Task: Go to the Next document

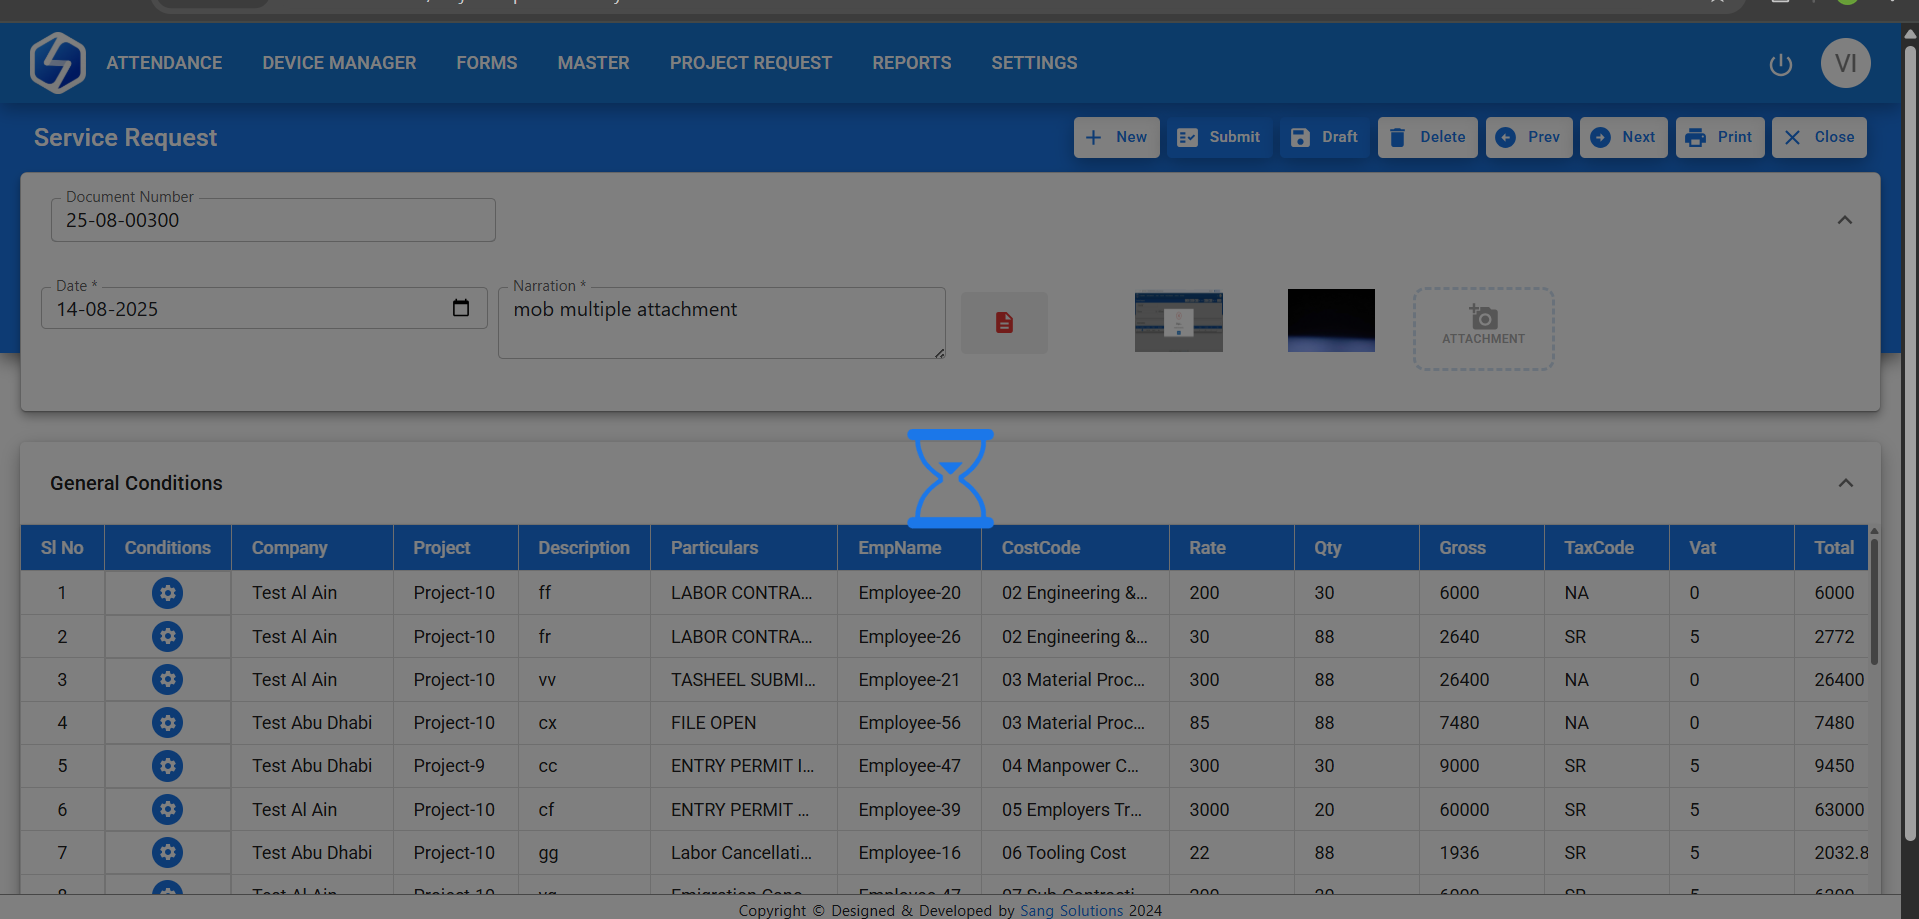Action: coord(1623,137)
